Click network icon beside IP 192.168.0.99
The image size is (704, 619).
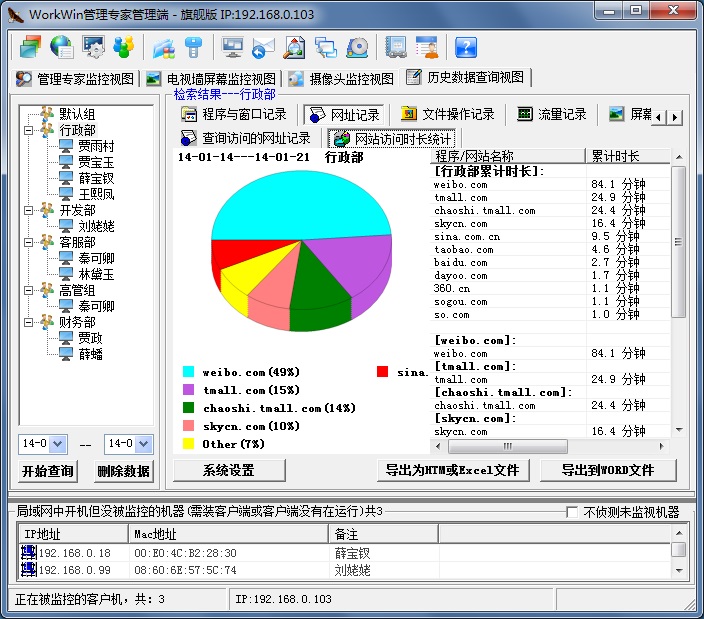[x=29, y=569]
